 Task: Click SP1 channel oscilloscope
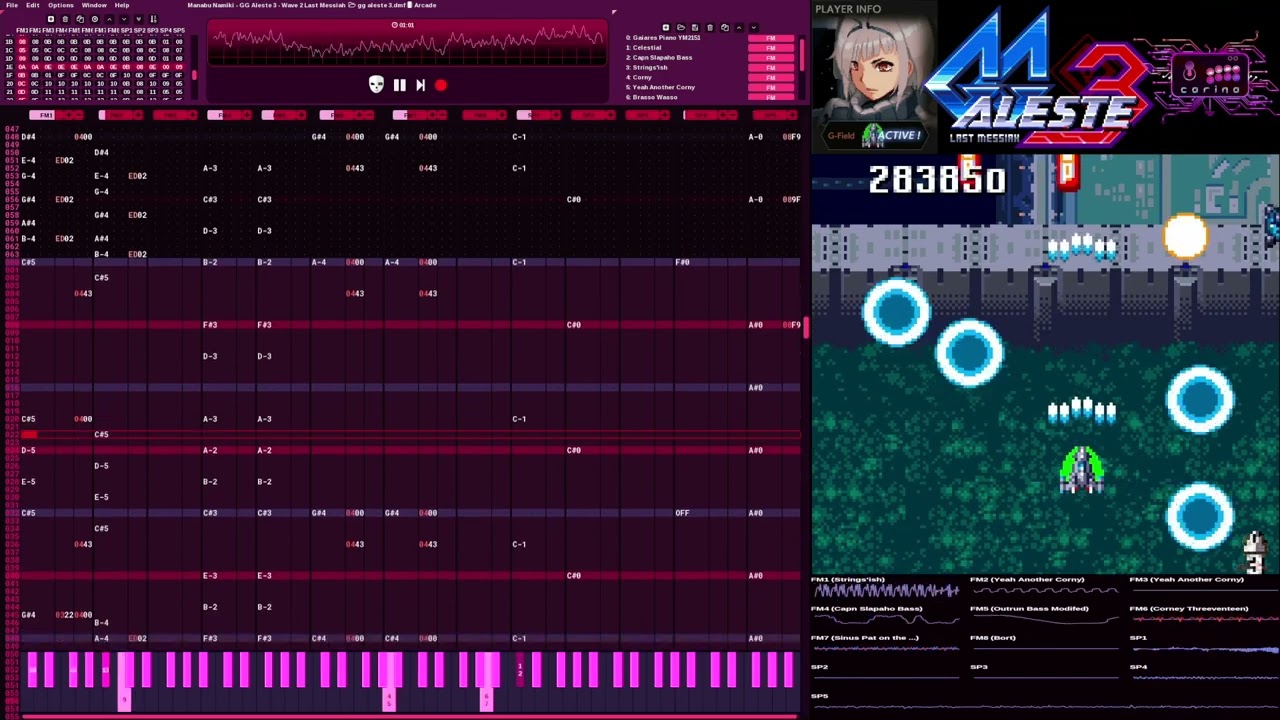(x=1205, y=648)
